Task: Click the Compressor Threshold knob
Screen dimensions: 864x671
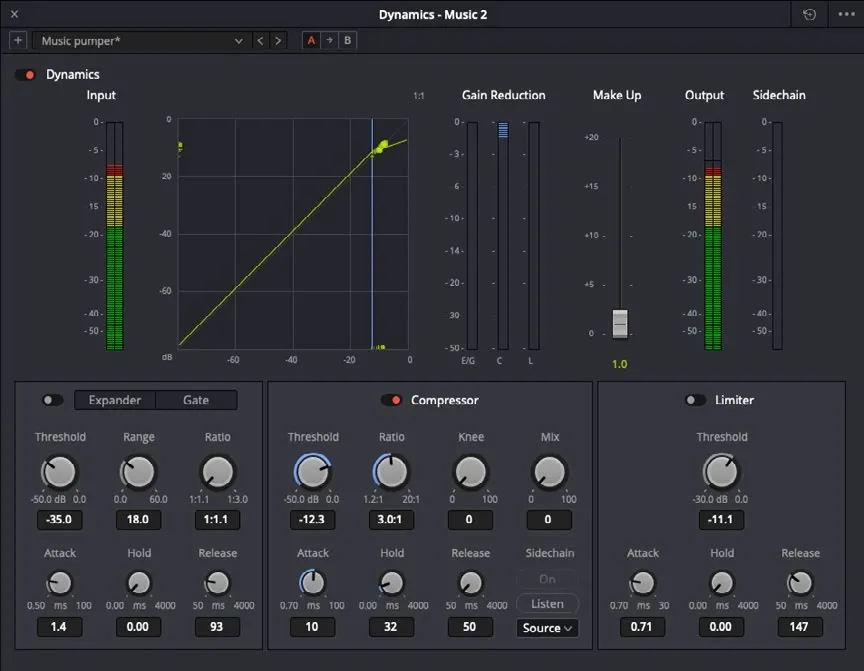Action: (x=312, y=472)
